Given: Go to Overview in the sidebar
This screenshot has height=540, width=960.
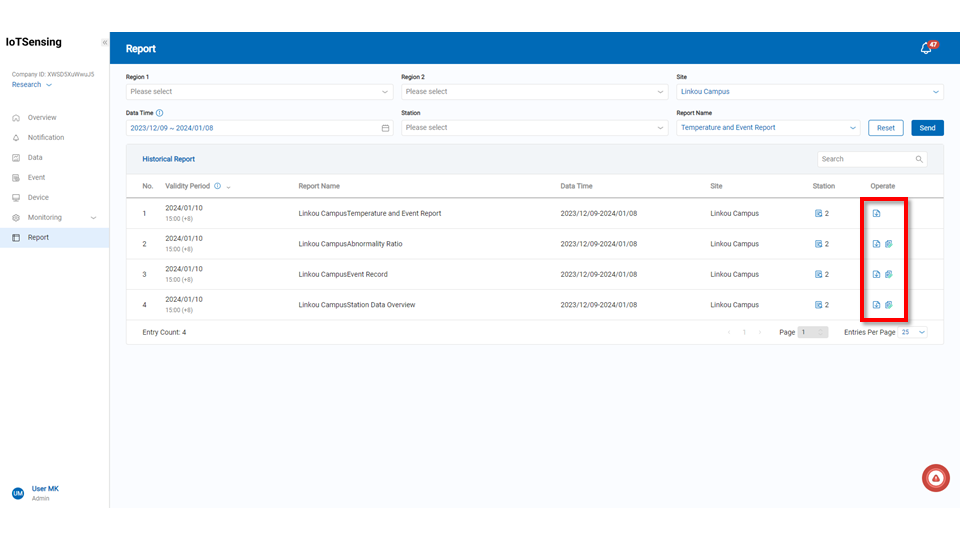Looking at the screenshot, I should pos(42,117).
